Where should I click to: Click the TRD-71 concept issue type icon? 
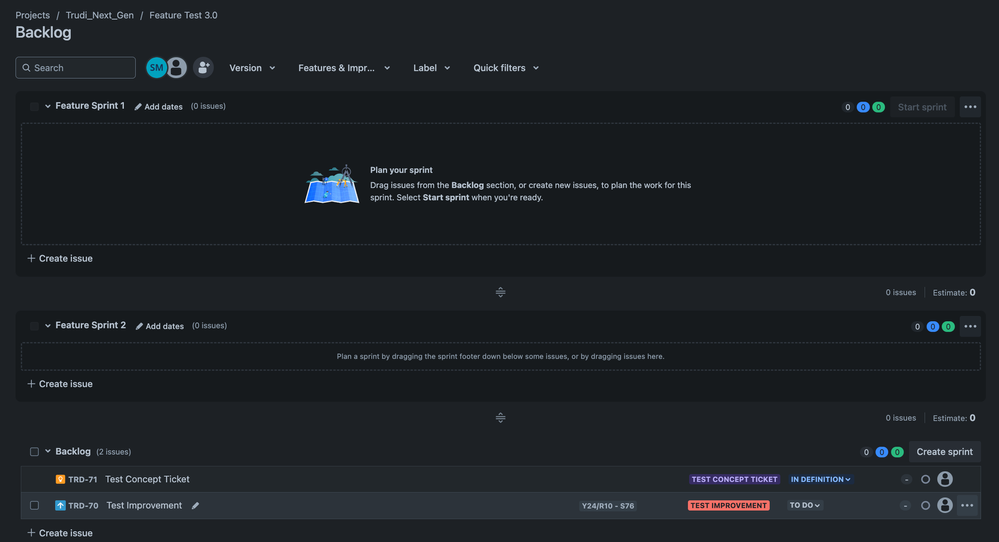[60, 479]
